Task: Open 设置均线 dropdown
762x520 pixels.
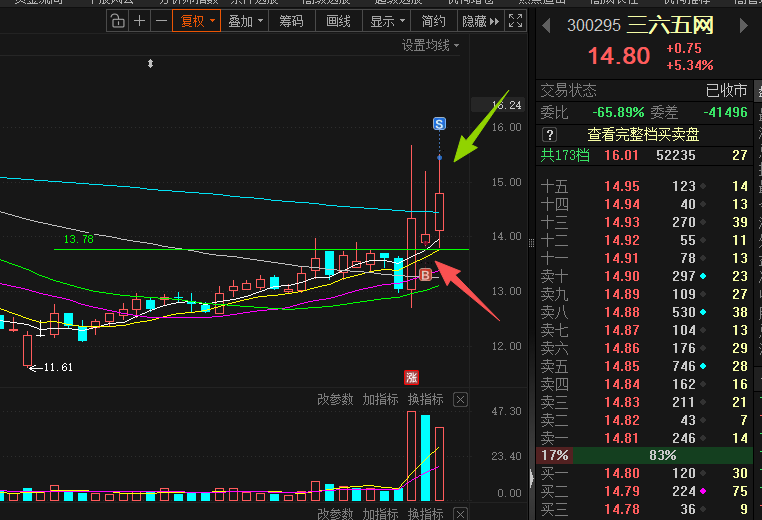Action: point(430,46)
